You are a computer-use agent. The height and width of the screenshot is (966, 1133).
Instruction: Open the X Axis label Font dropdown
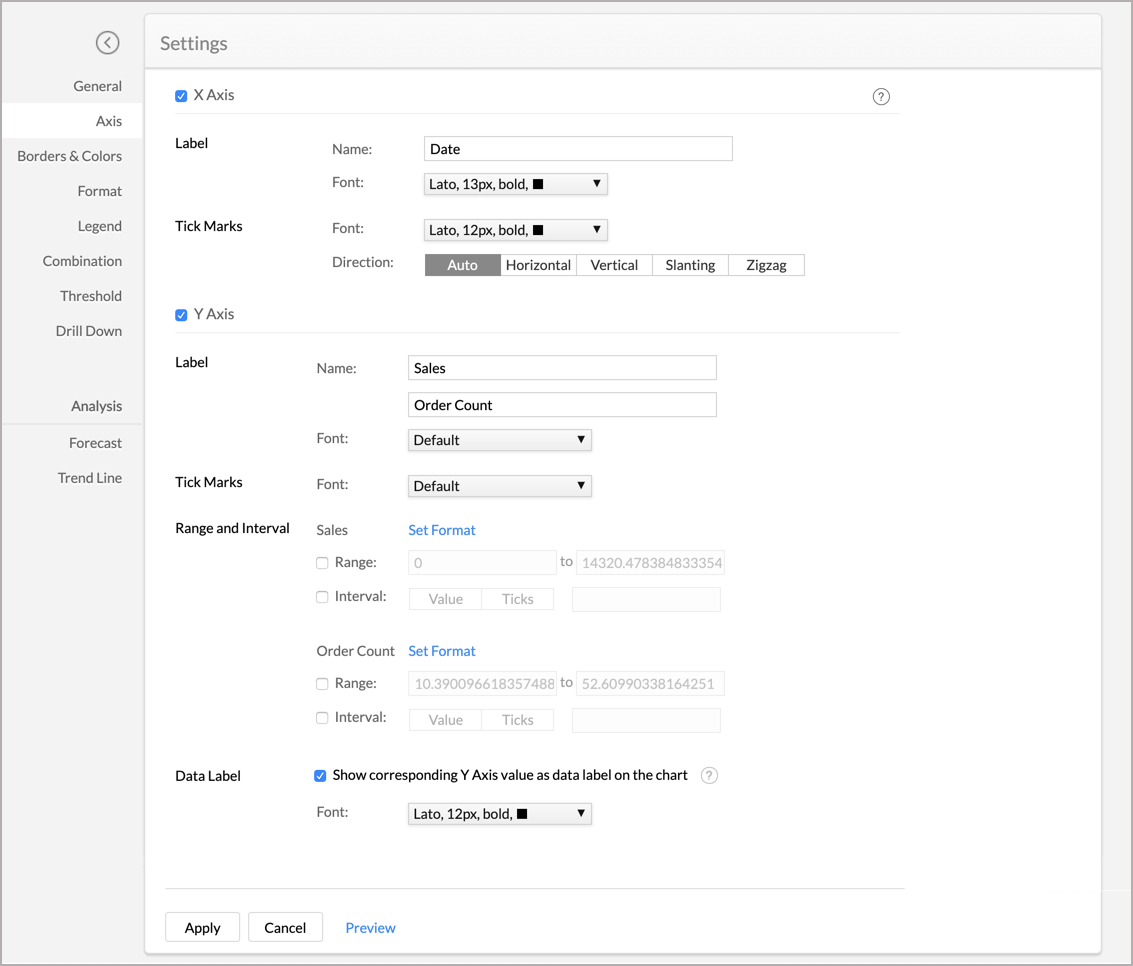[515, 183]
